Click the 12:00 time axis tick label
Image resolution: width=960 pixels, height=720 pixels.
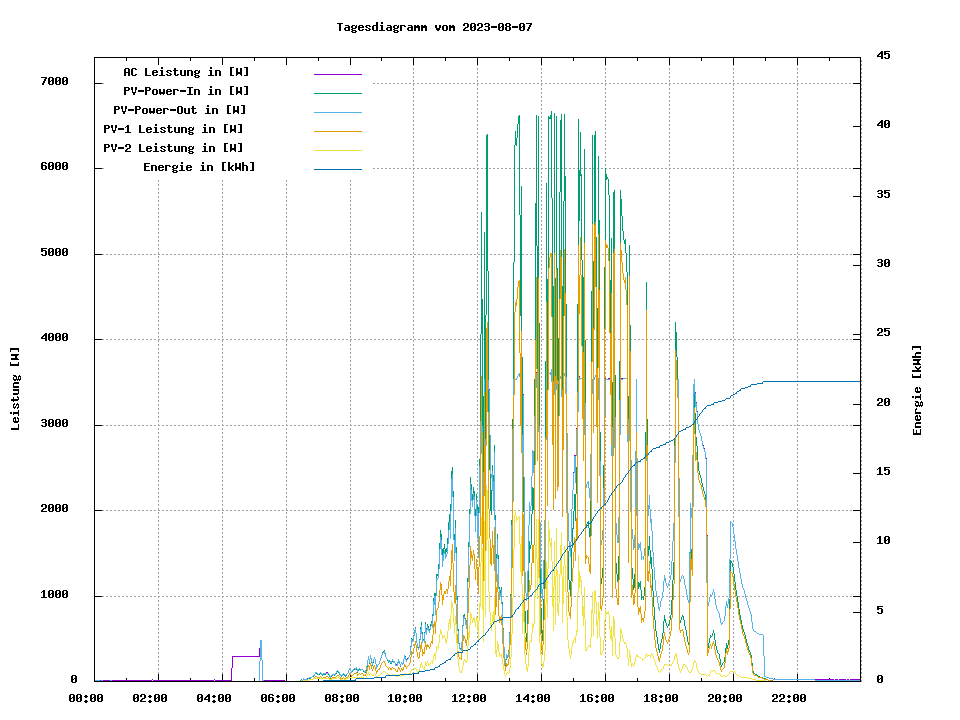469,698
